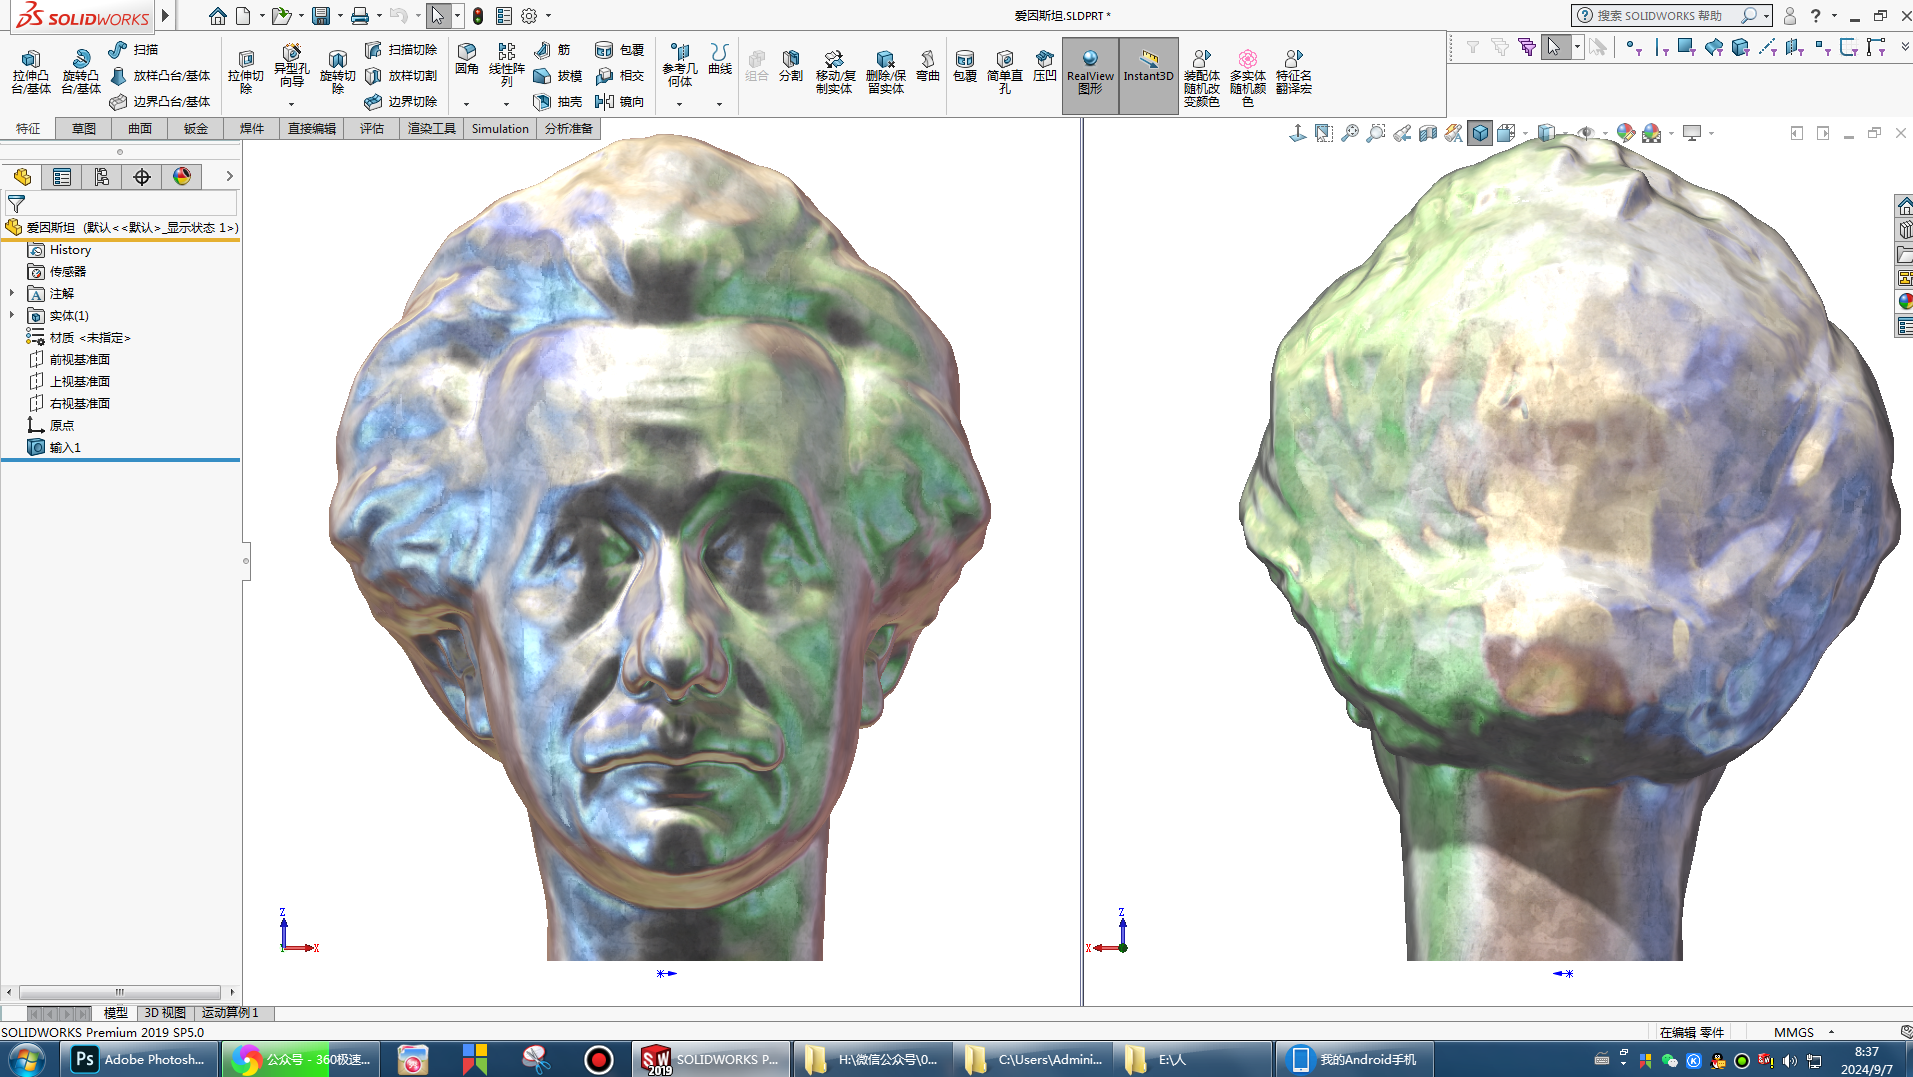Open the 参考几何体 reference geometry tool

680,66
